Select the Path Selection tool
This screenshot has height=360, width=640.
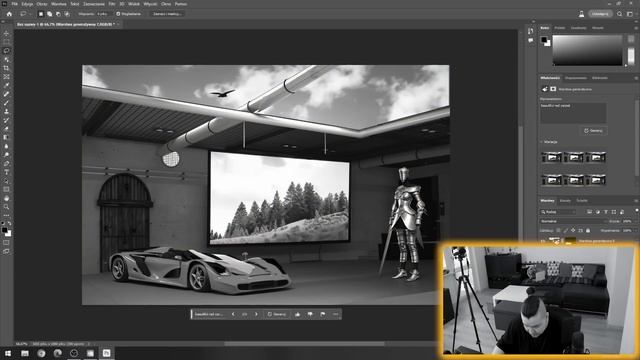coord(6,180)
